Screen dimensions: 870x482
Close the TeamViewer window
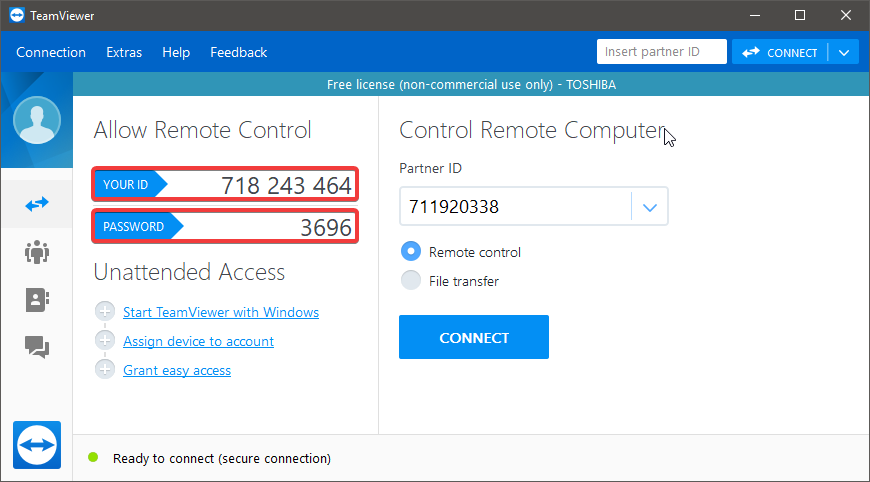coord(846,16)
